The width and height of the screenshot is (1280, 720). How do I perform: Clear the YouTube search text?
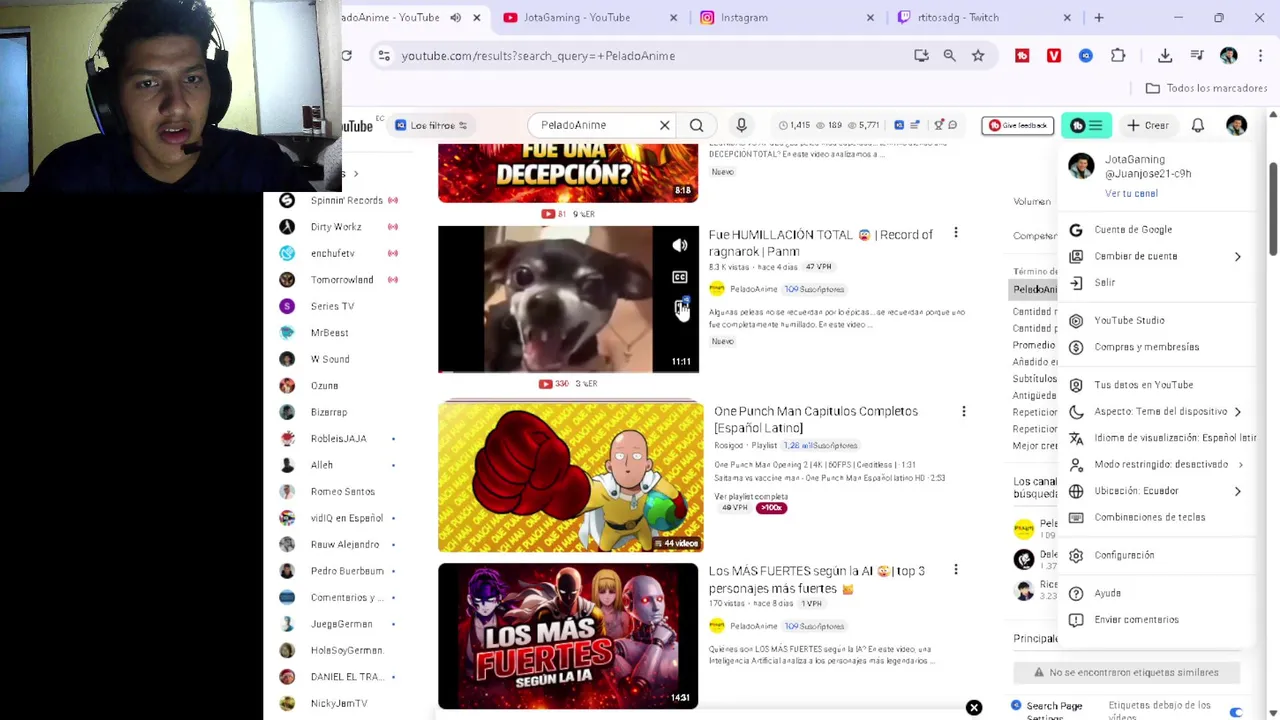click(x=664, y=125)
